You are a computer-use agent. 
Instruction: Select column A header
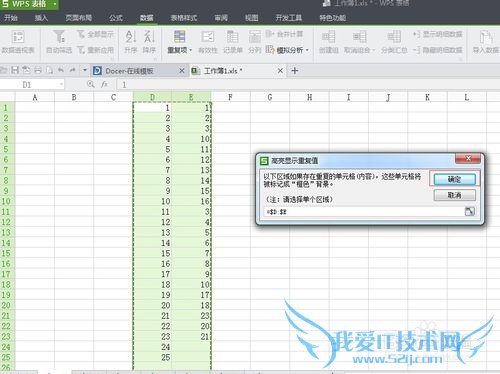point(35,97)
